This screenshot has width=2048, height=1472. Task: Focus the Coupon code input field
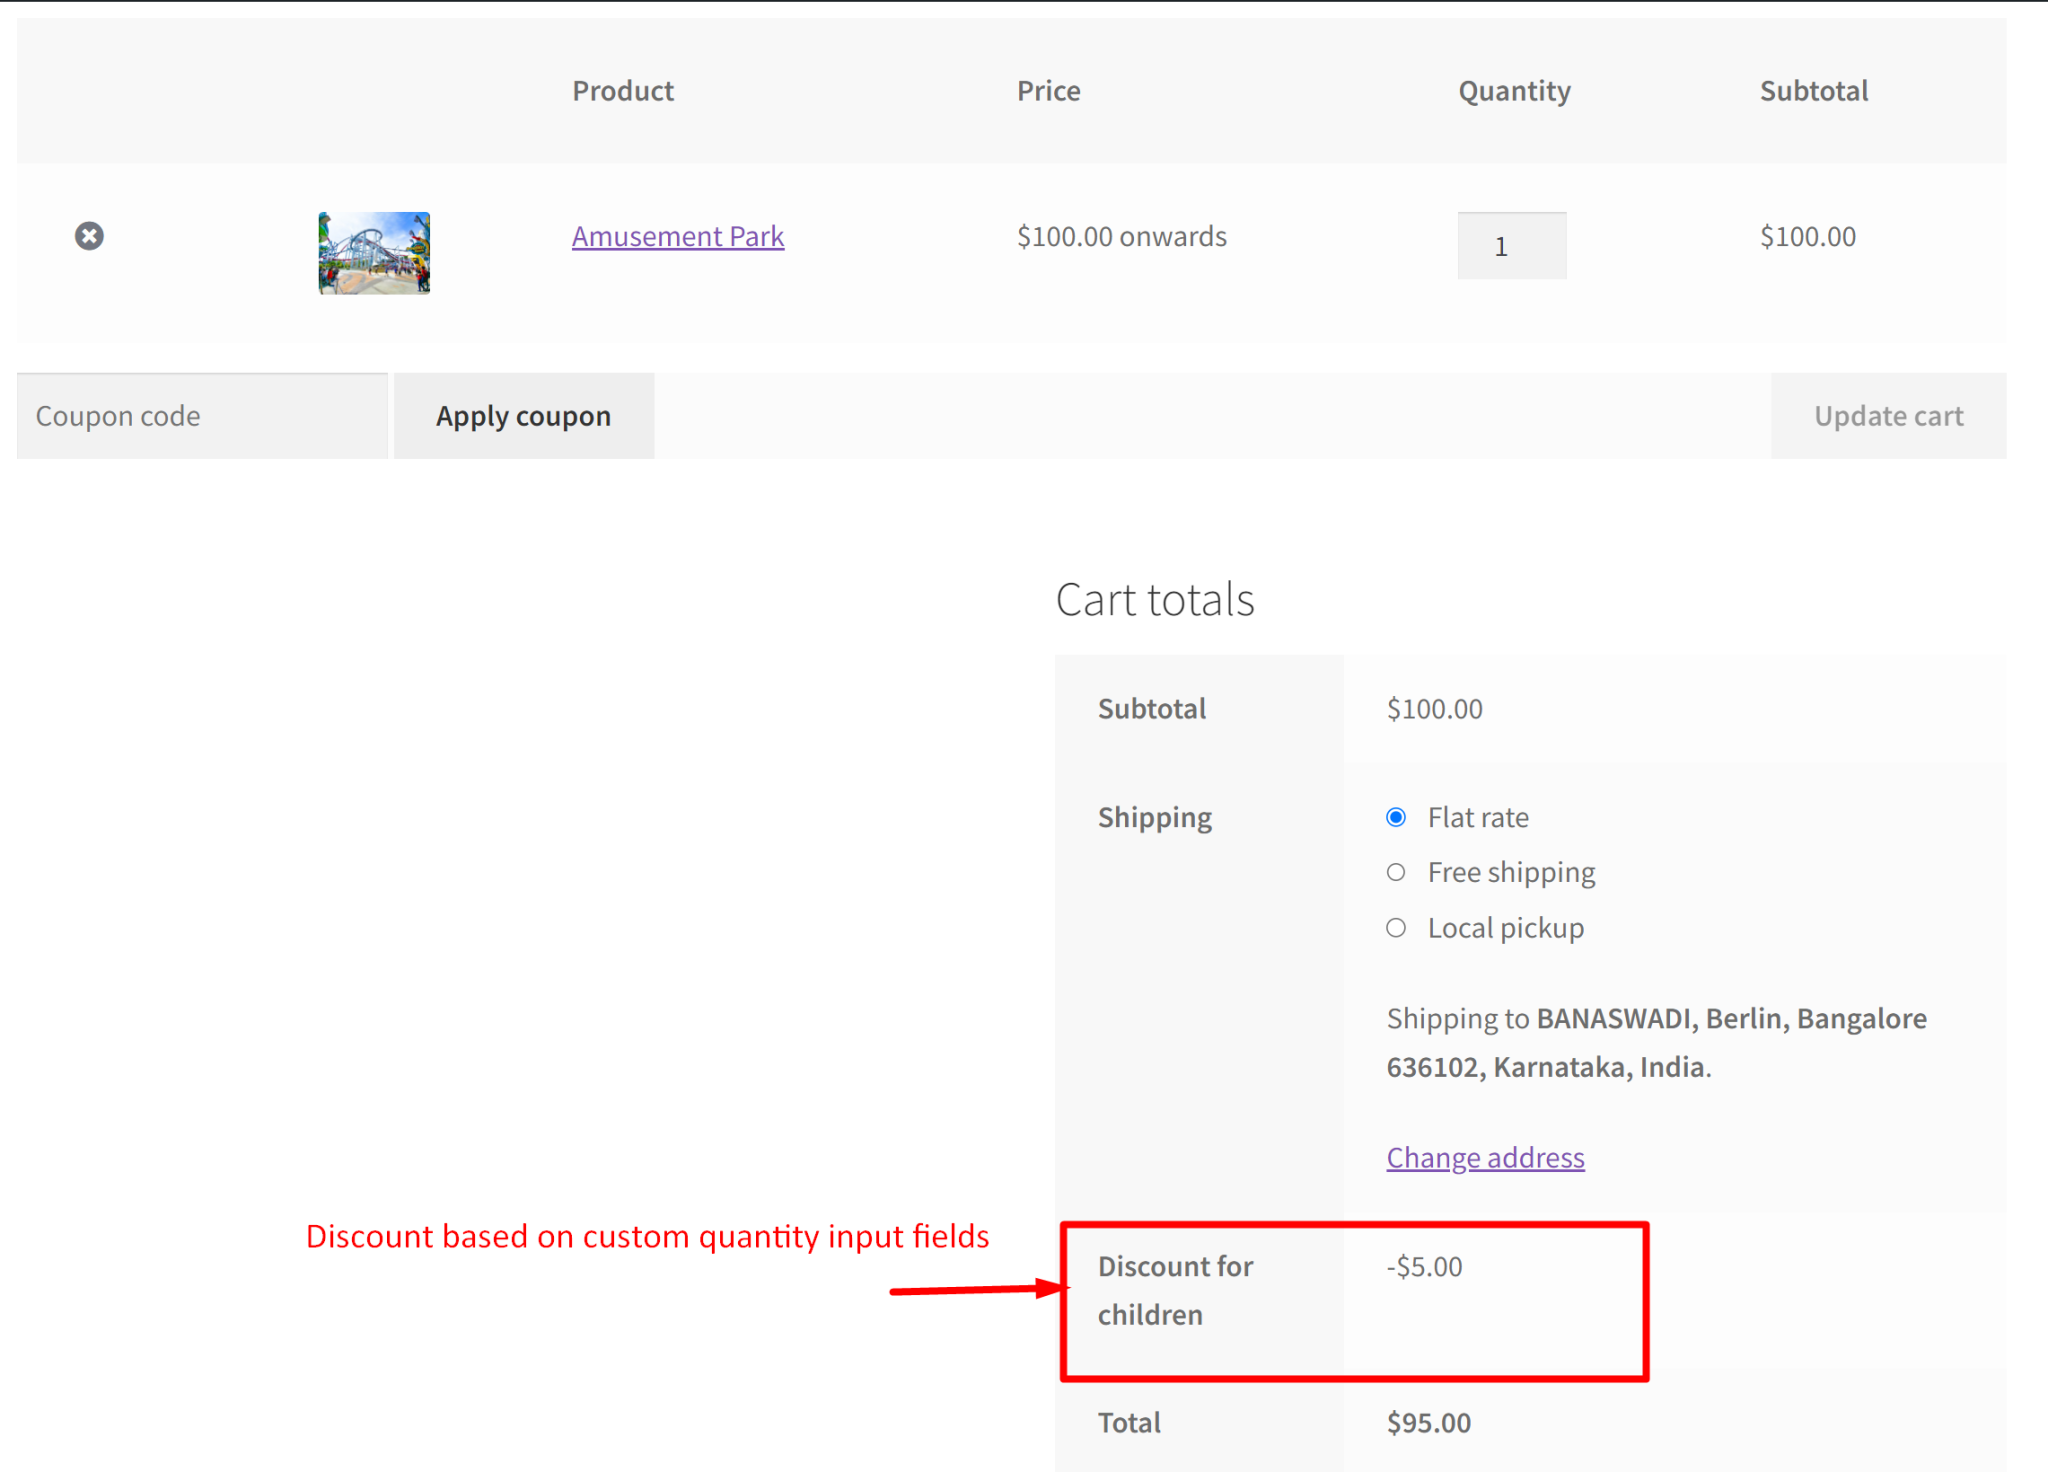[200, 415]
